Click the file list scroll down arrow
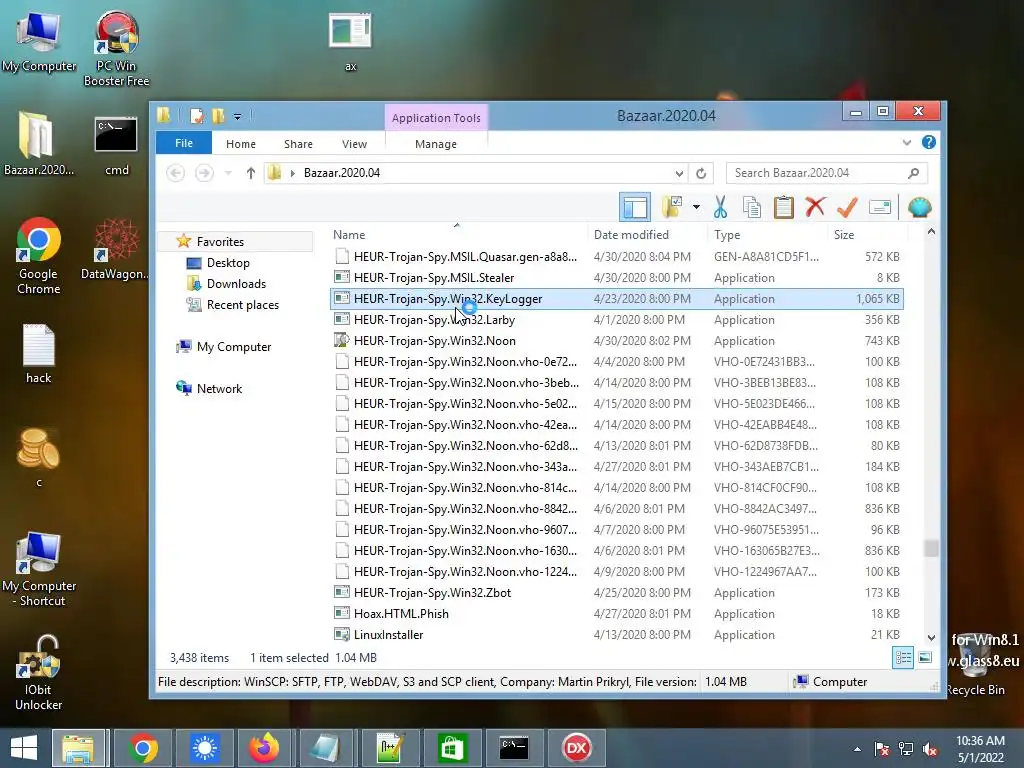Image resolution: width=1024 pixels, height=768 pixels. click(x=931, y=637)
